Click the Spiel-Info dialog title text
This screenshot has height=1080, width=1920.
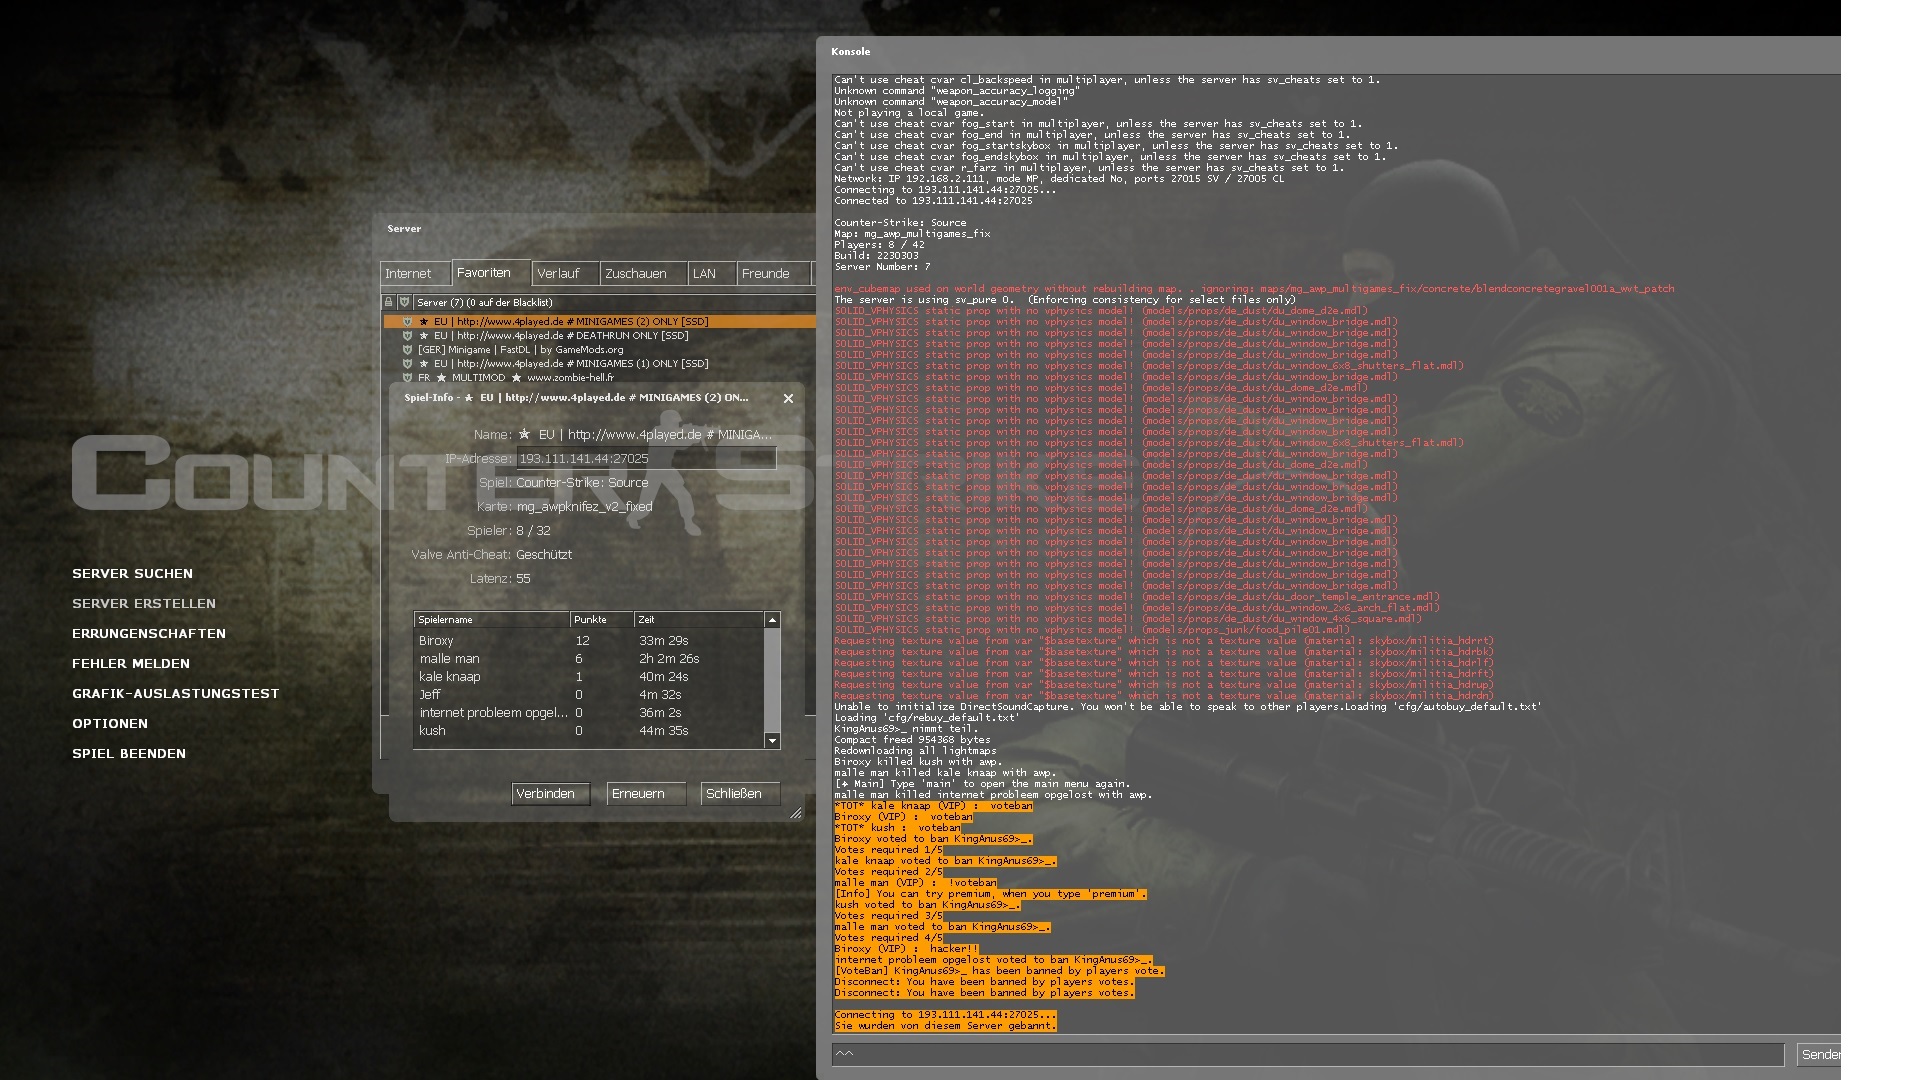pyautogui.click(x=576, y=398)
